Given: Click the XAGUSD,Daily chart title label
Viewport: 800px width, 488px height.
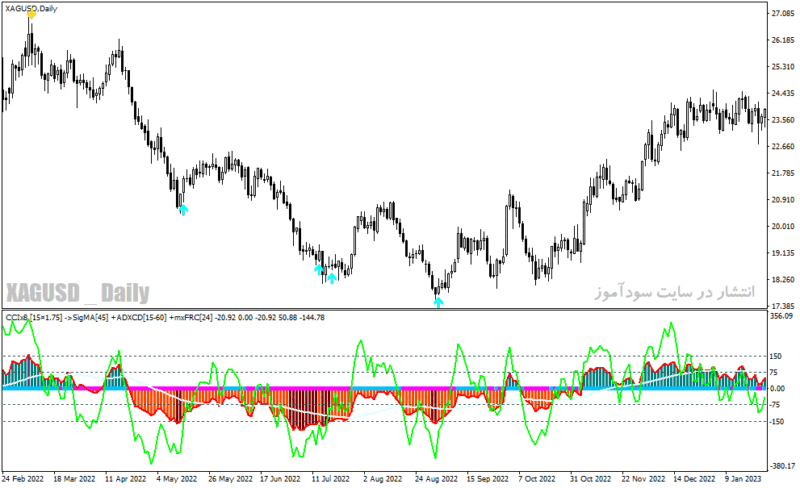Looking at the screenshot, I should point(31,9).
